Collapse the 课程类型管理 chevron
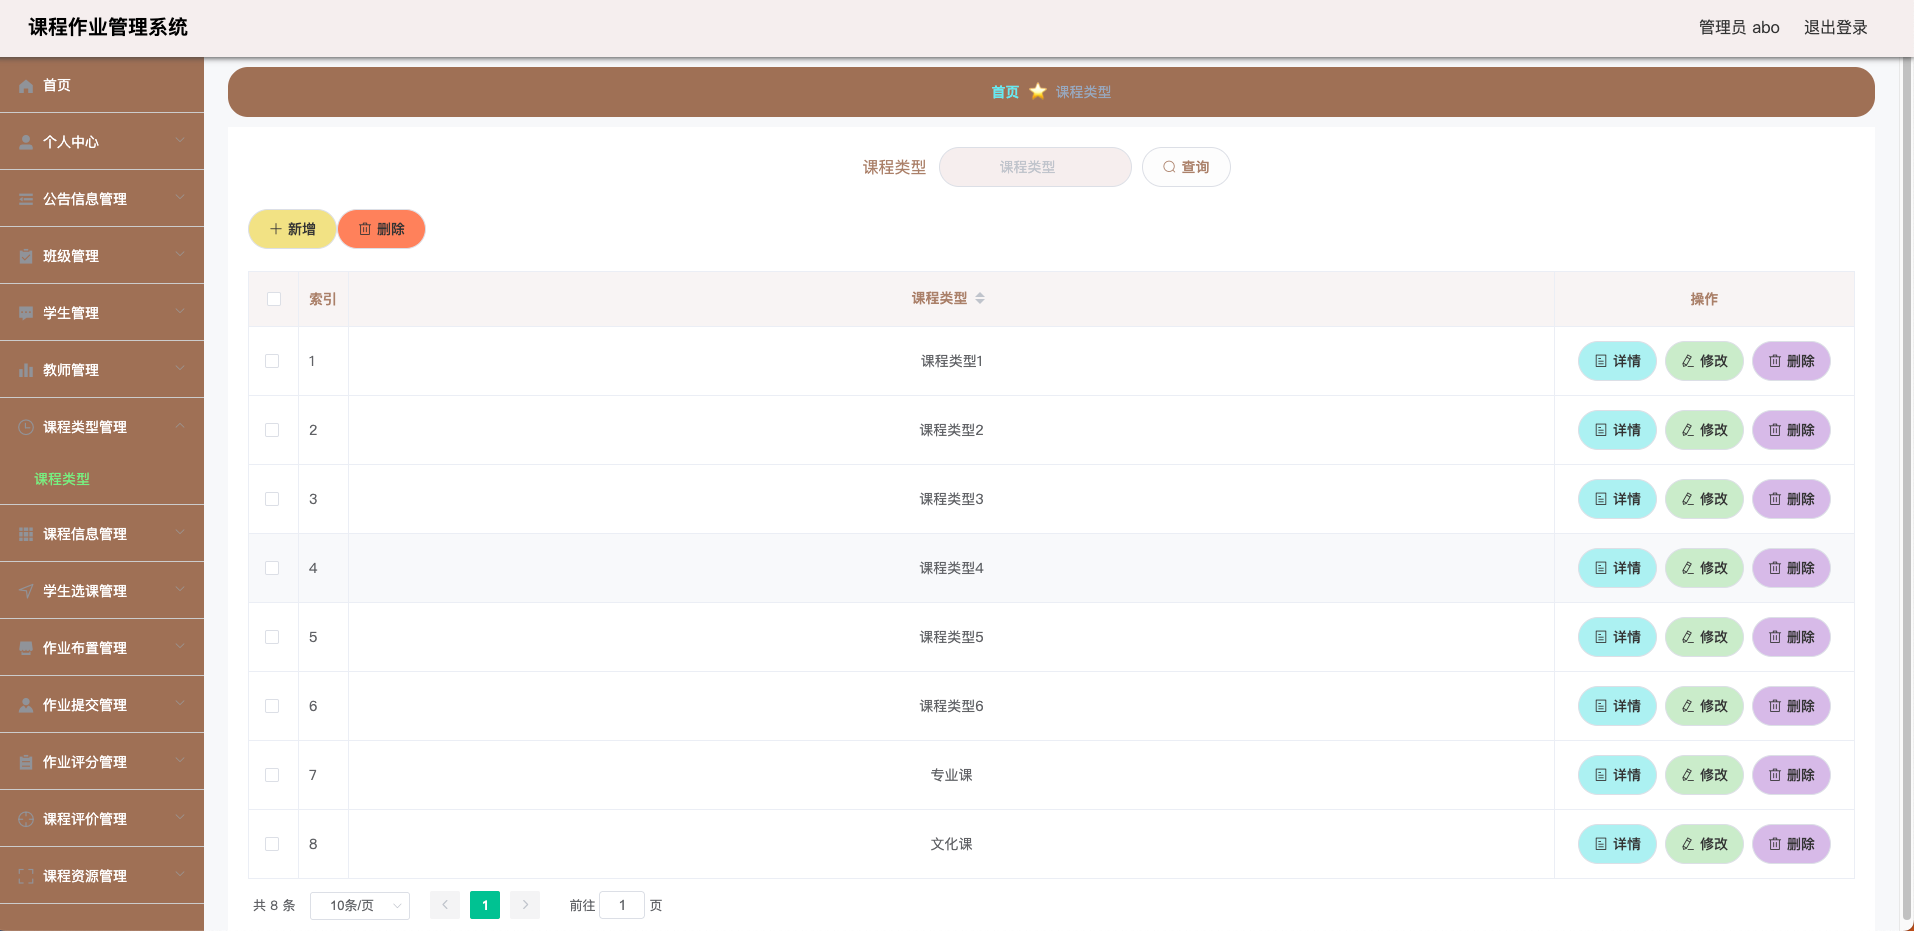The image size is (1914, 931). [x=180, y=426]
